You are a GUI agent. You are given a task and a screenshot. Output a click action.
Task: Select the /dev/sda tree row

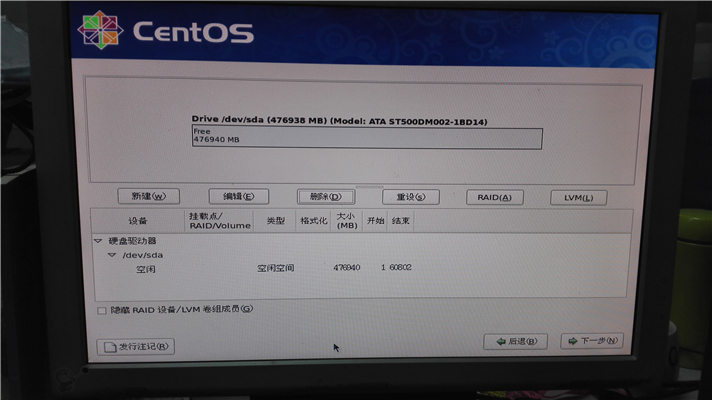click(361, 255)
